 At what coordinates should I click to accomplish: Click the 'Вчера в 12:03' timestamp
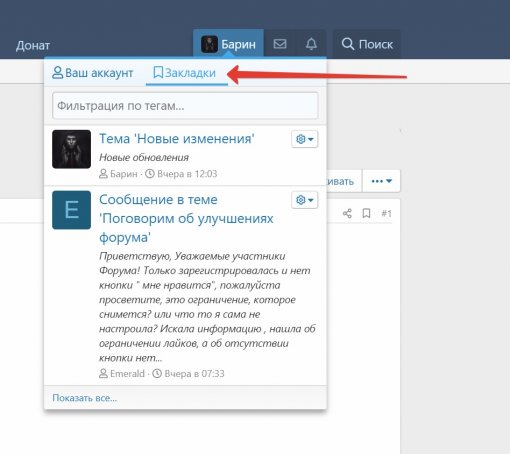[187, 174]
